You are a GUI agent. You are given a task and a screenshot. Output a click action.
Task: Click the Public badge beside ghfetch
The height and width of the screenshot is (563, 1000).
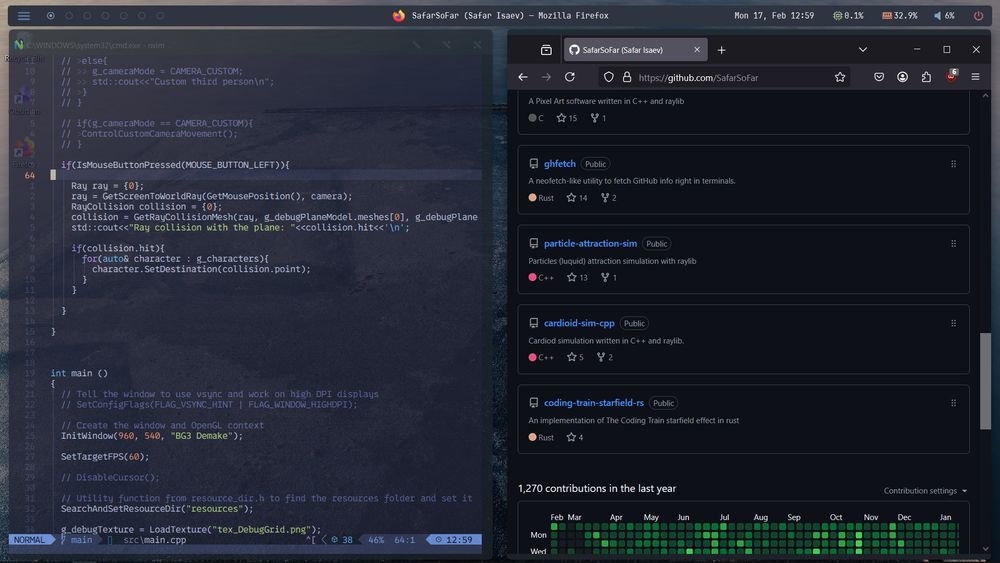pyautogui.click(x=595, y=164)
